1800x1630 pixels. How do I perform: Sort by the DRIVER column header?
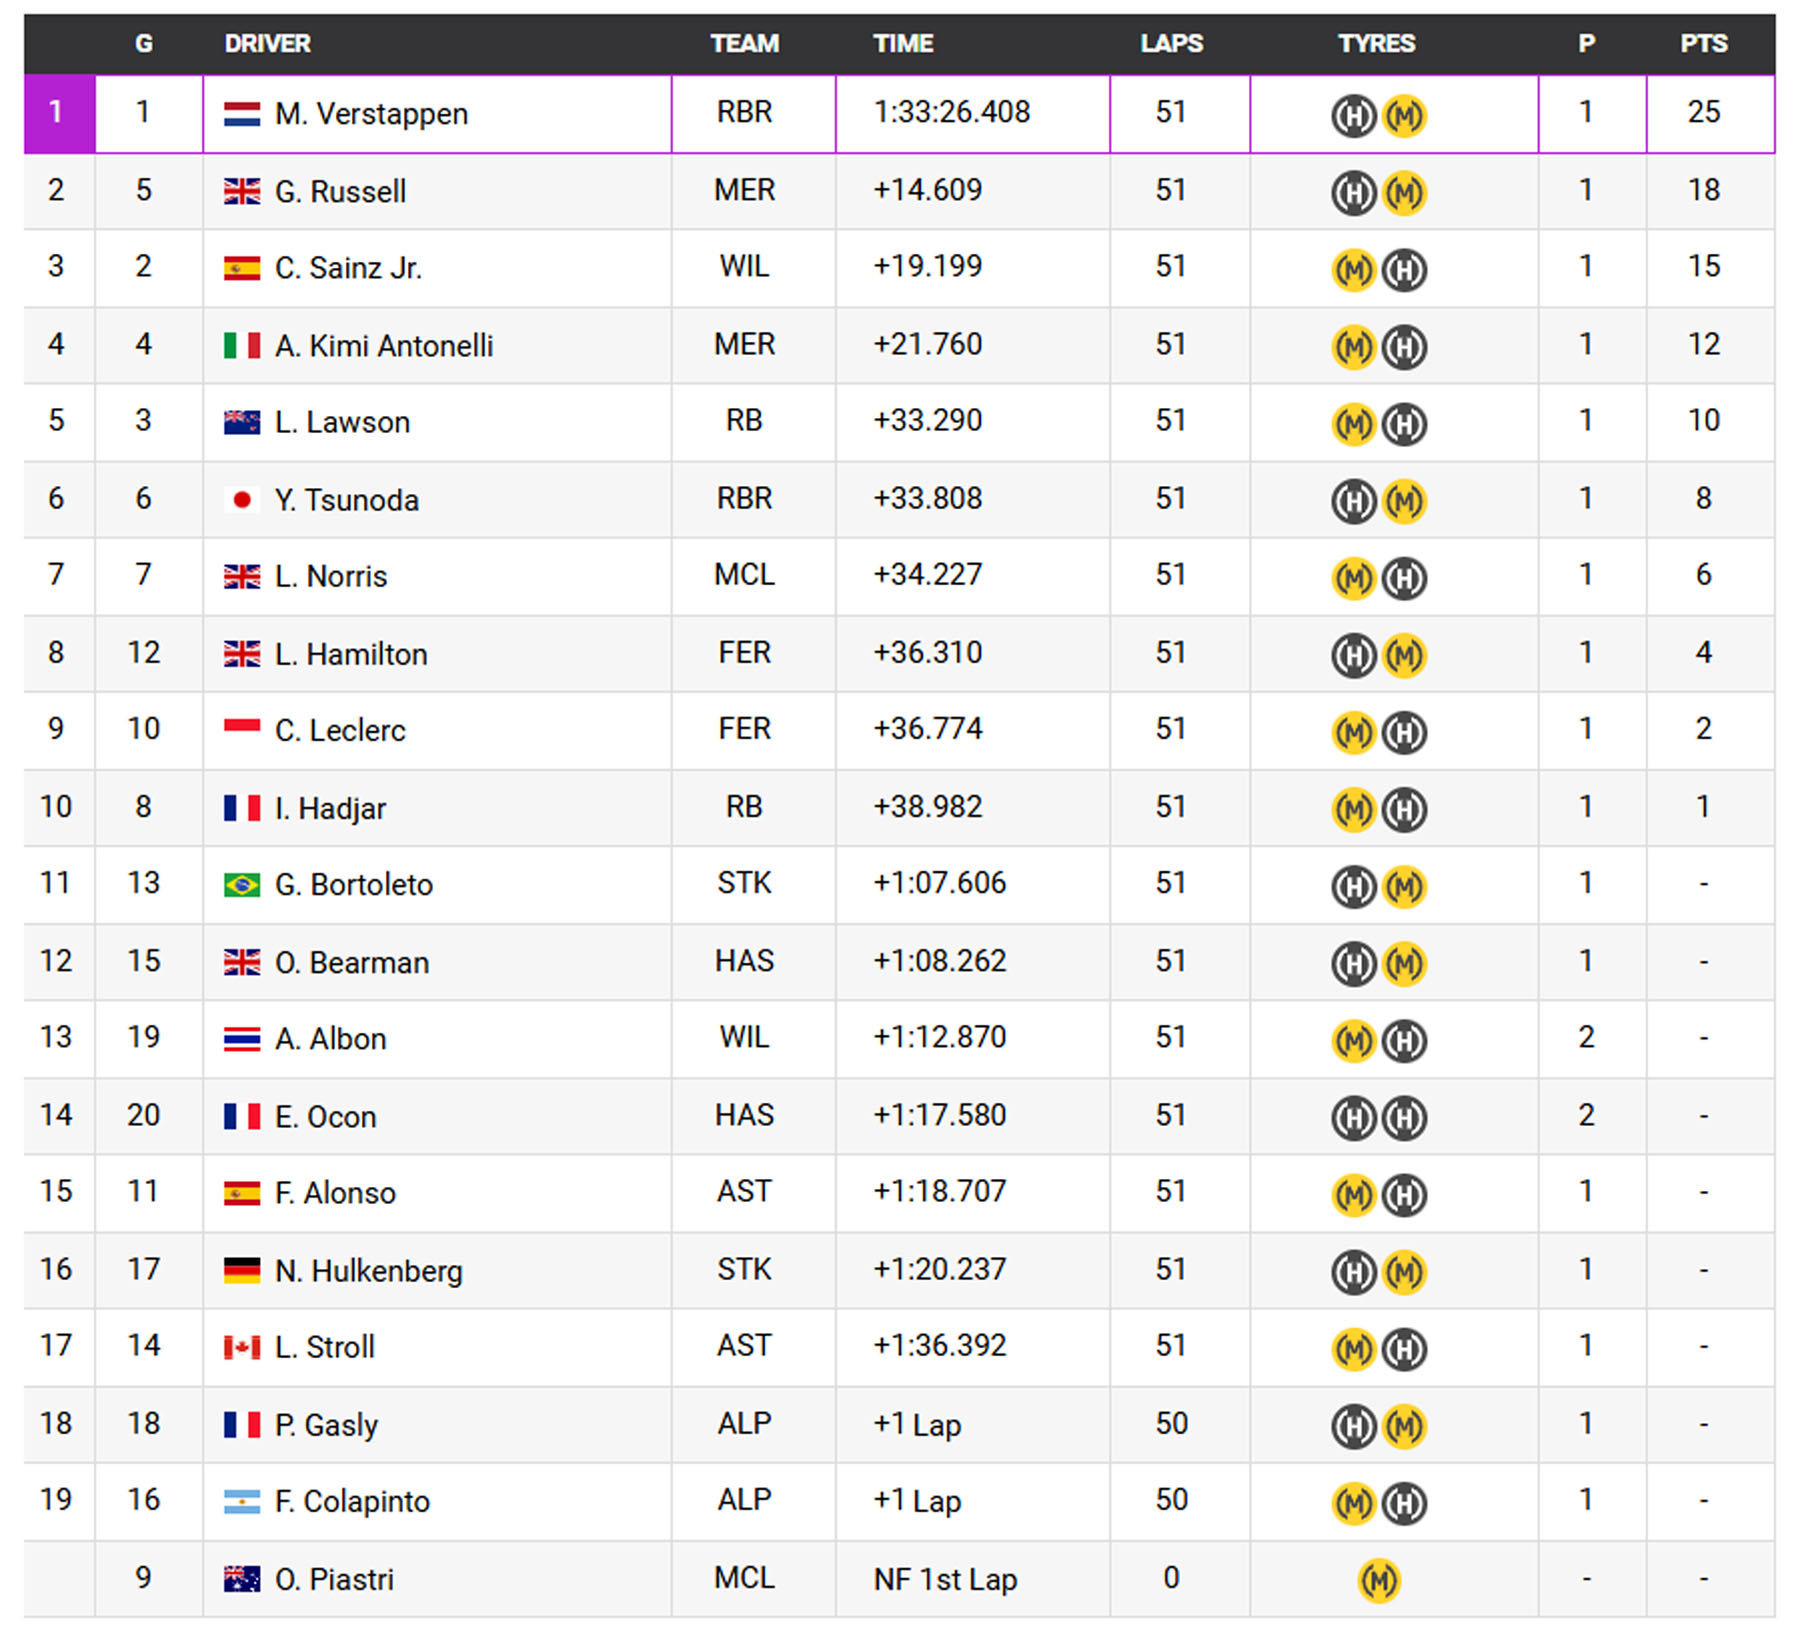[x=267, y=44]
